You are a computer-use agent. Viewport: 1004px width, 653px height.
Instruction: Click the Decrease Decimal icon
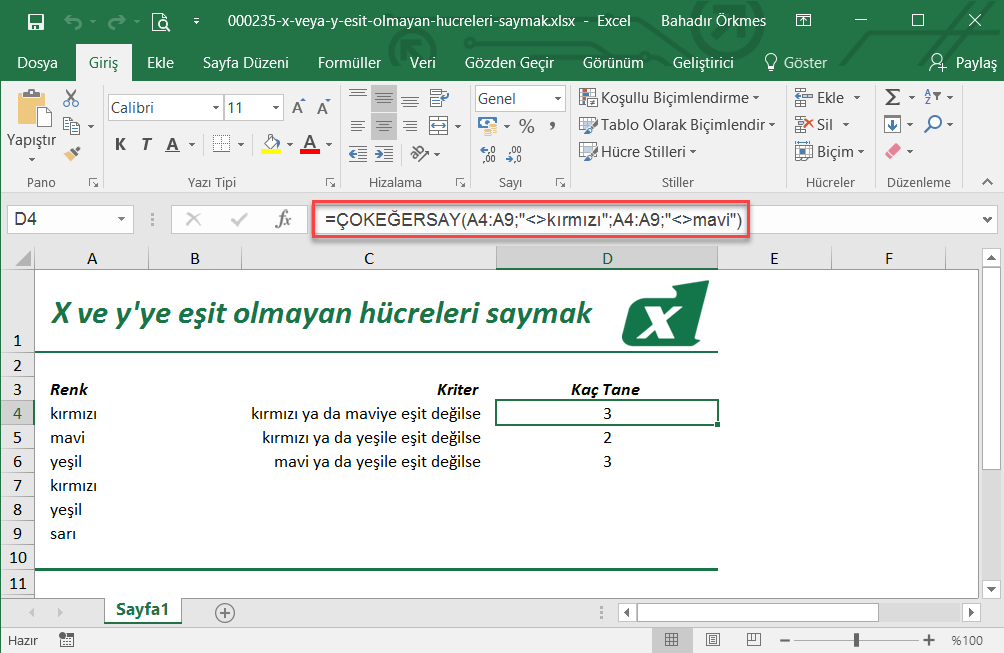pos(514,154)
